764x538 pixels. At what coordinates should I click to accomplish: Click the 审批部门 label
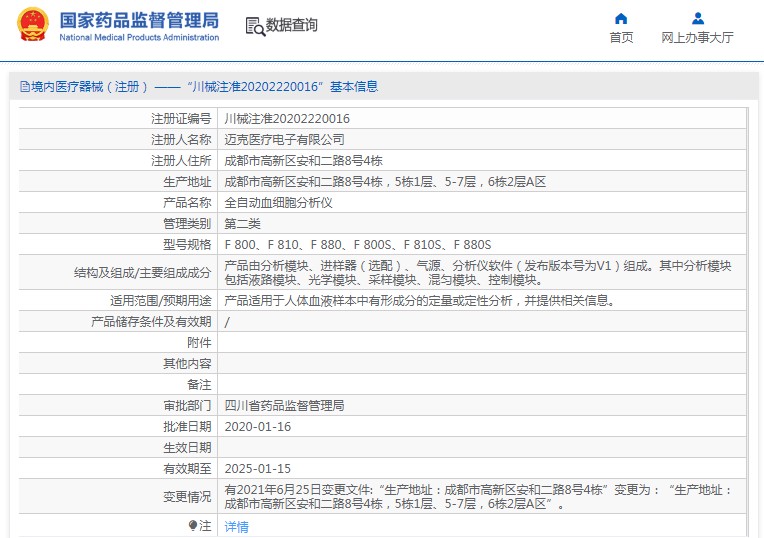[187, 405]
